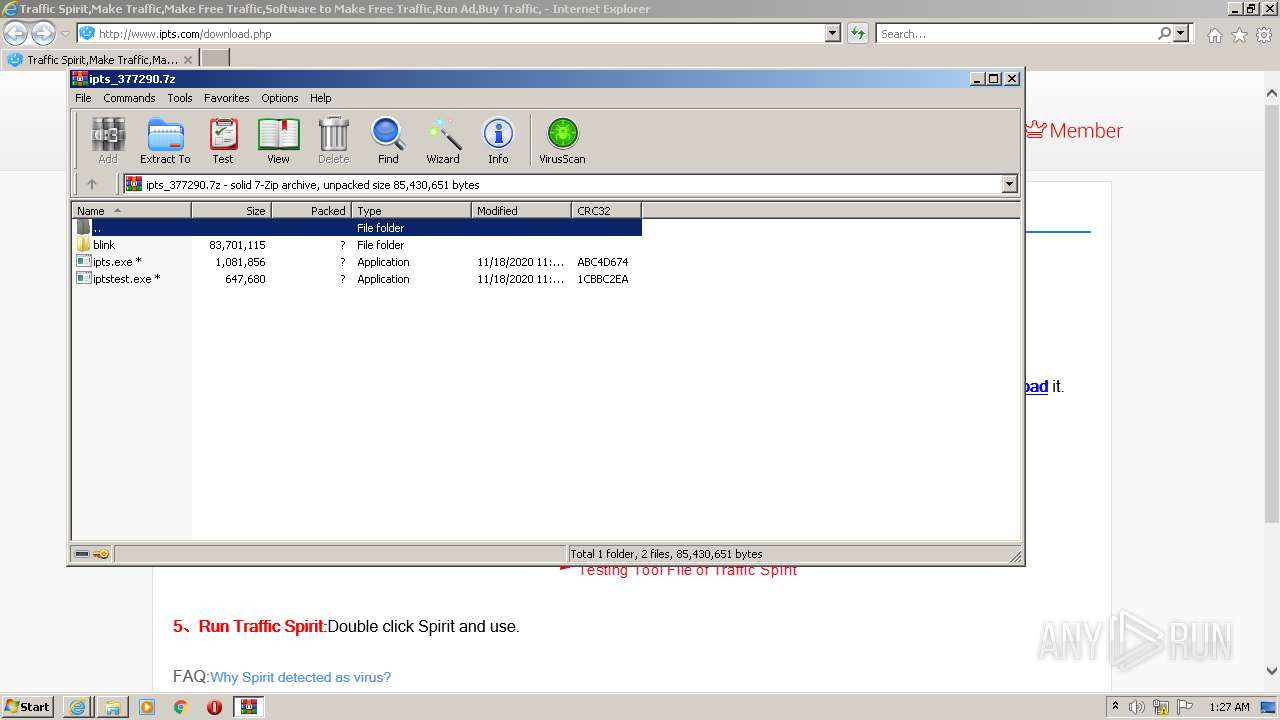Image resolution: width=1280 pixels, height=720 pixels.
Task: Open the Commands menu
Action: (x=129, y=98)
